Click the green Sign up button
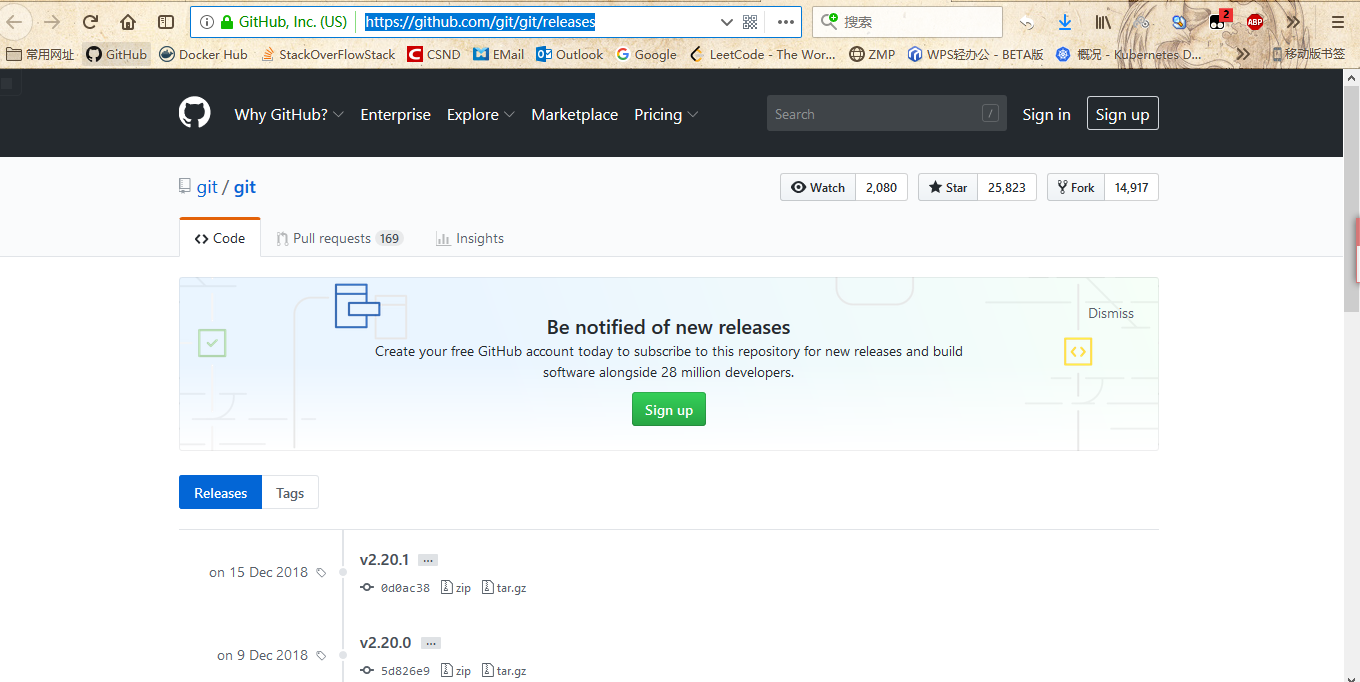This screenshot has width=1360, height=682. (x=669, y=409)
